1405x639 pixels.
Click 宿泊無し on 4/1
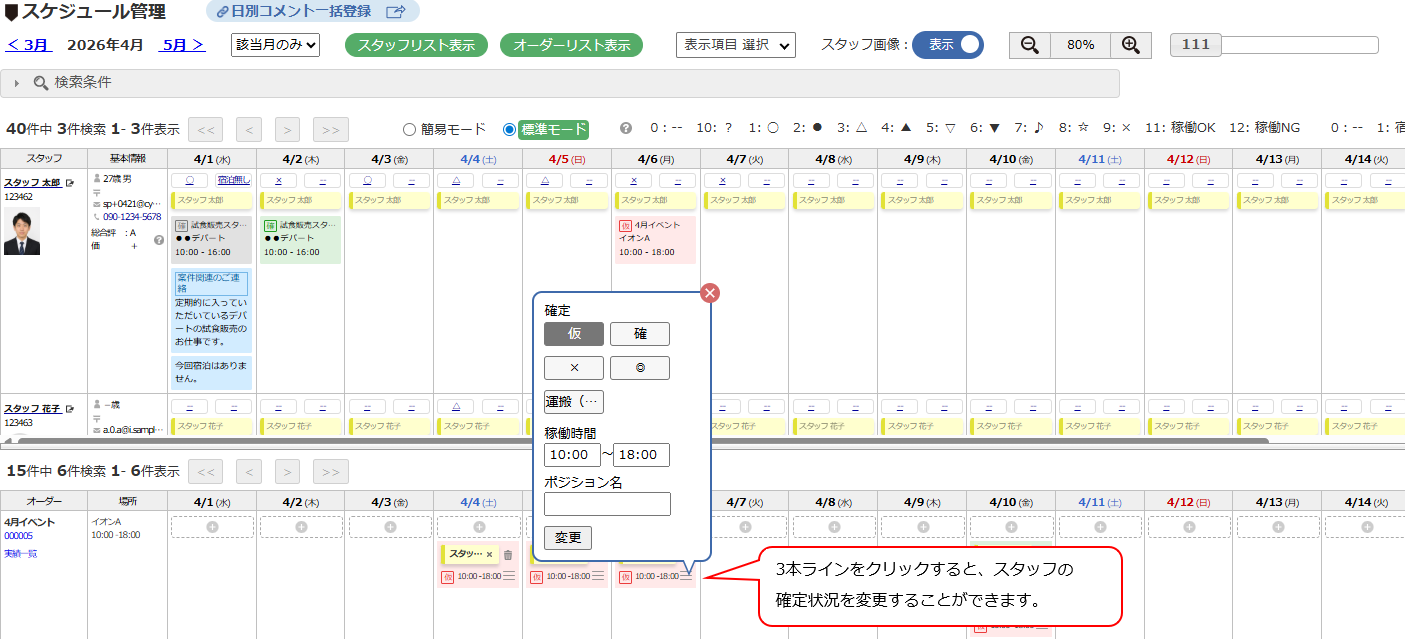pos(233,181)
